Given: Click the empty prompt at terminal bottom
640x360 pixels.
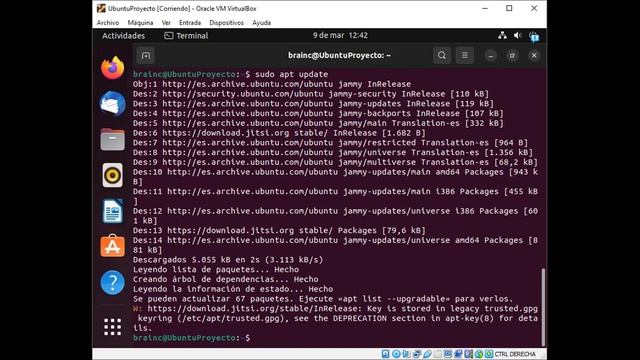Looking at the screenshot, I should (x=192, y=338).
